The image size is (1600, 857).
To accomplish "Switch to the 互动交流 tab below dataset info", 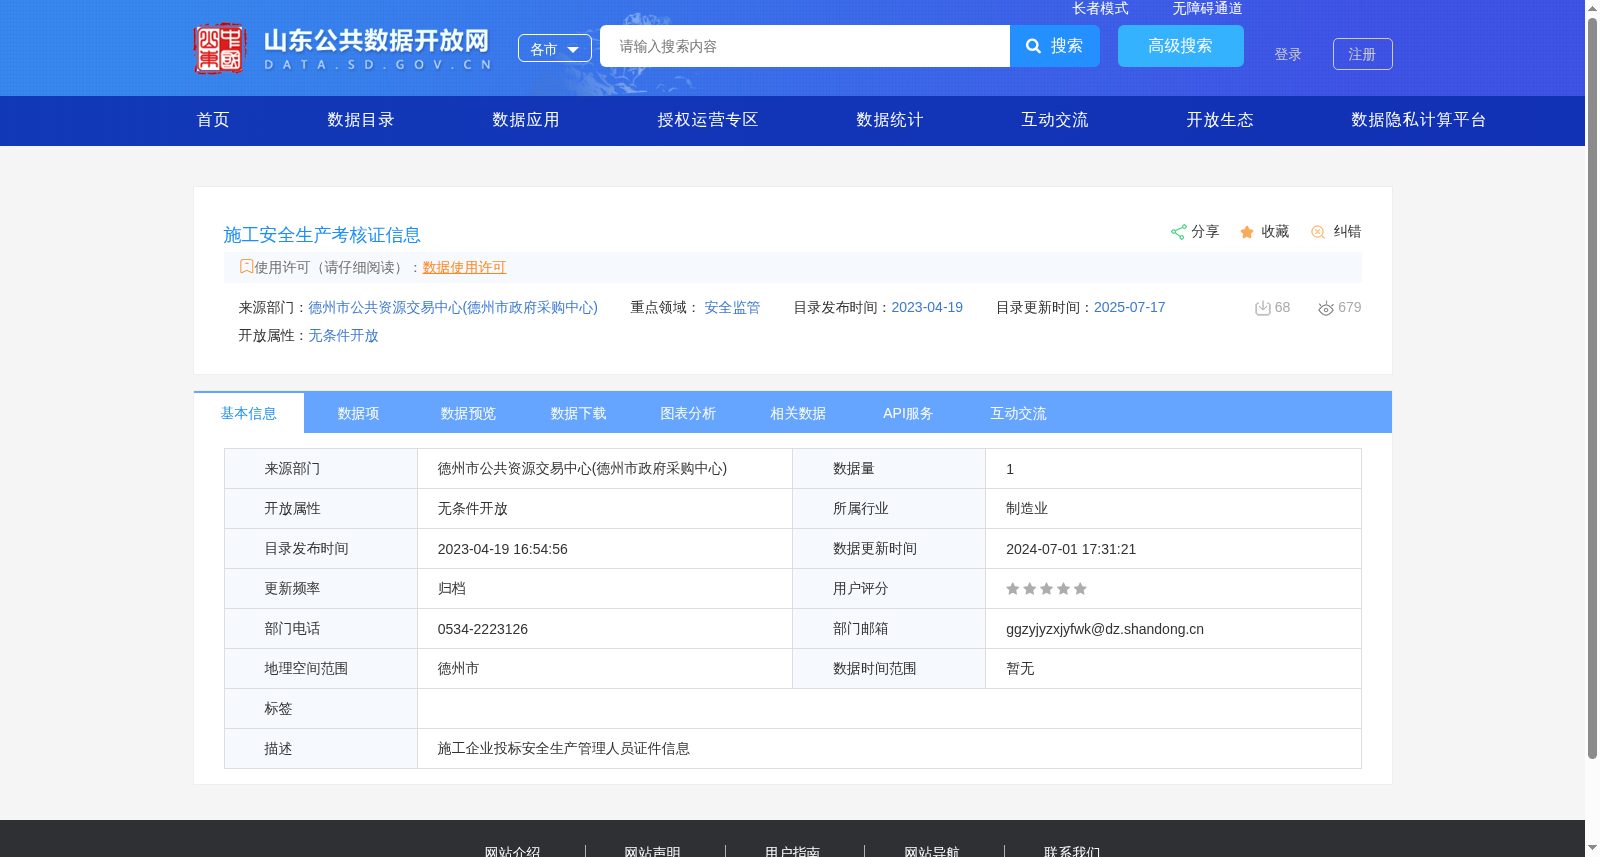I will [1019, 413].
